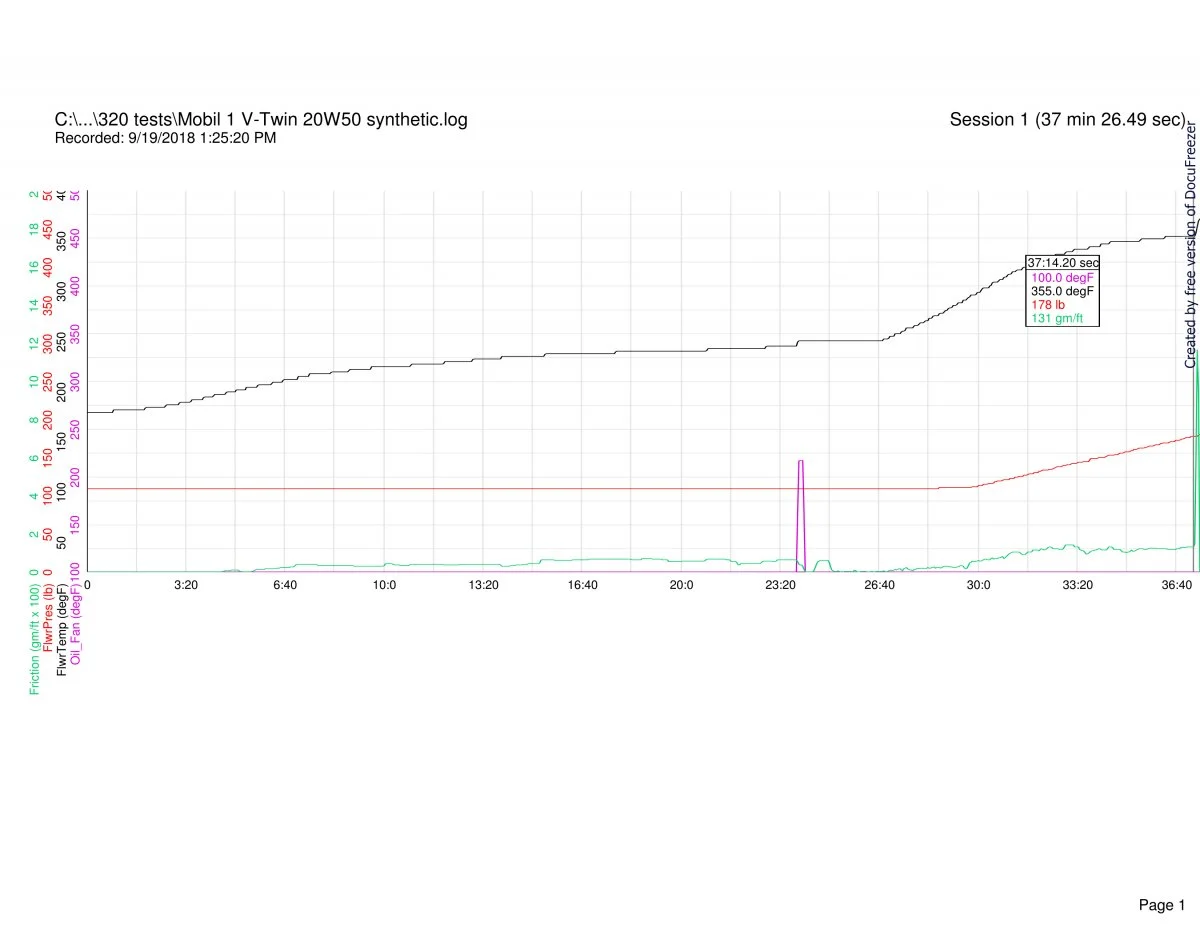Click the 178 lb tooltip reading

pyautogui.click(x=1048, y=305)
